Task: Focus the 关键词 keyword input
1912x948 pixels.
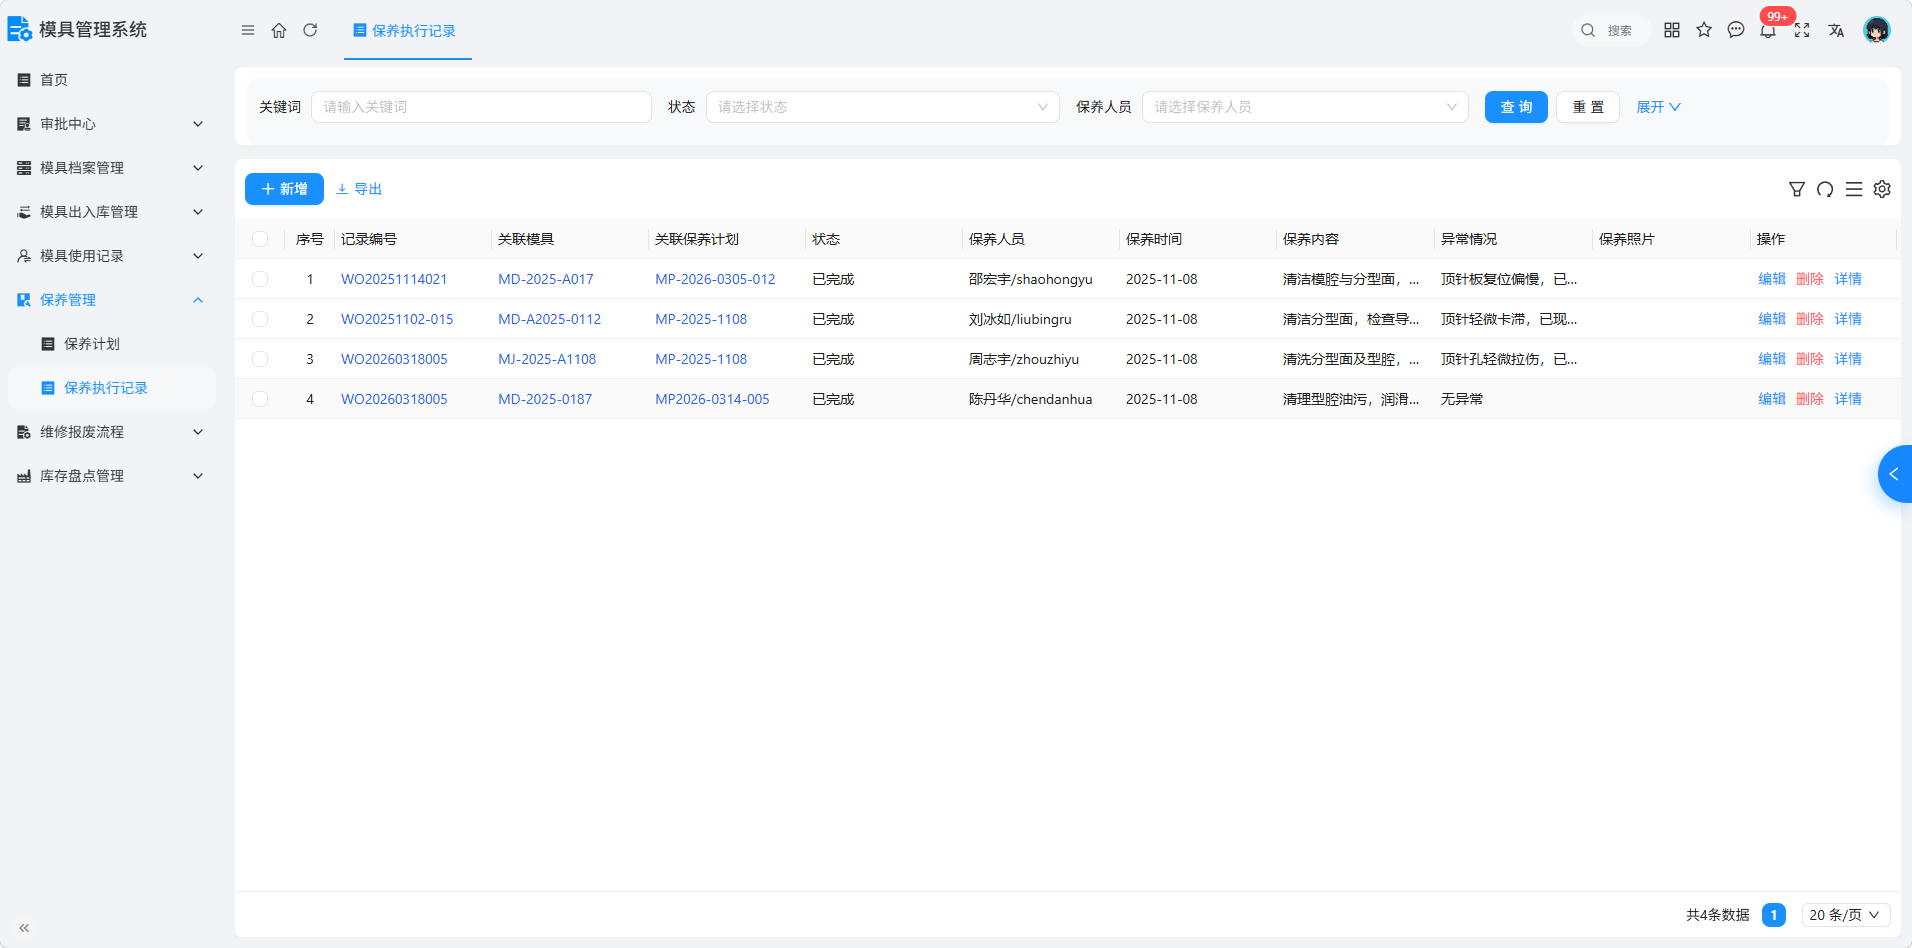Action: (x=481, y=107)
